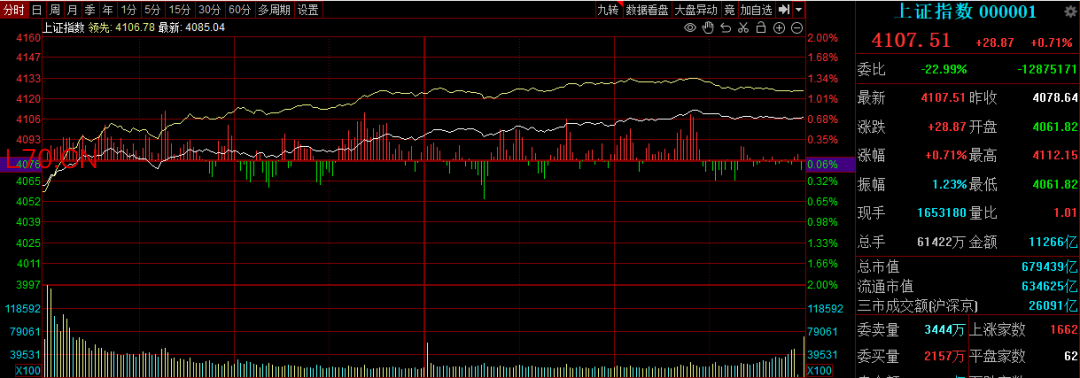This screenshot has width=1080, height=378.
Task: Click the -12875171 value
Action: (1047, 70)
